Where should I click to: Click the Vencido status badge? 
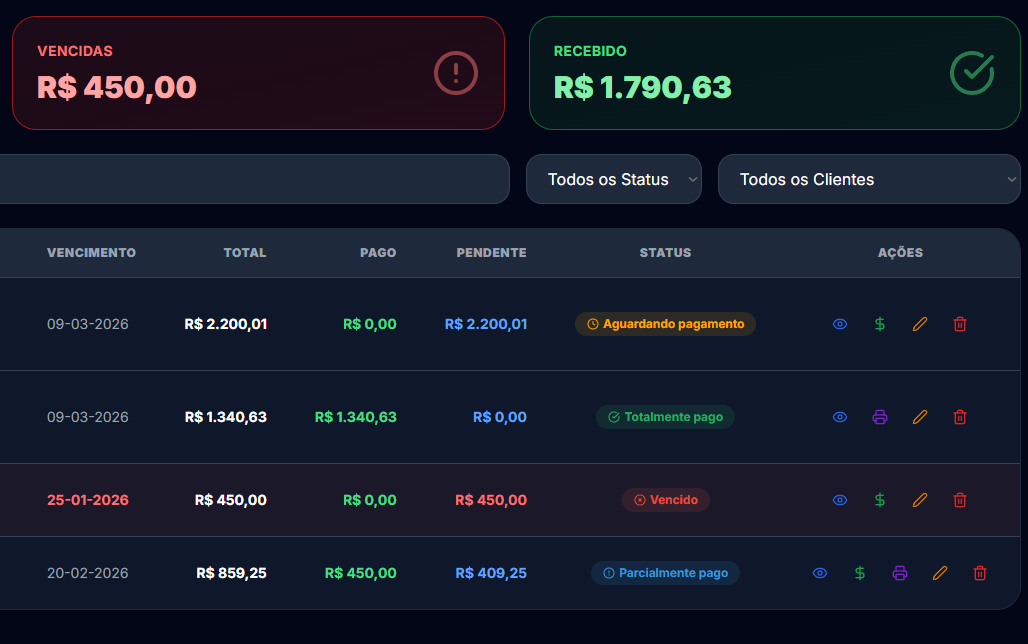pyautogui.click(x=665, y=500)
